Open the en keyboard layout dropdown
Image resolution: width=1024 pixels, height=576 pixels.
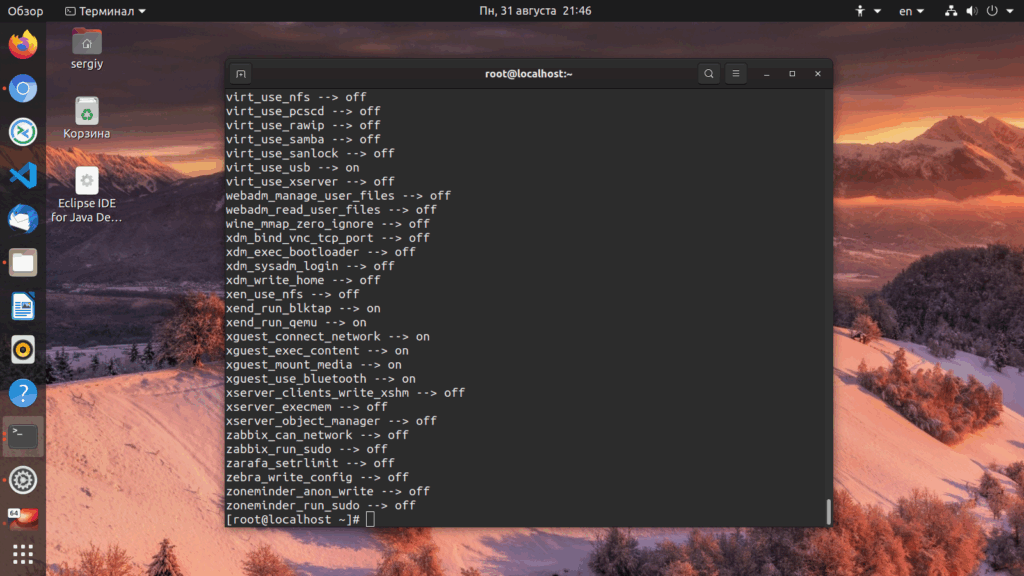tap(911, 11)
